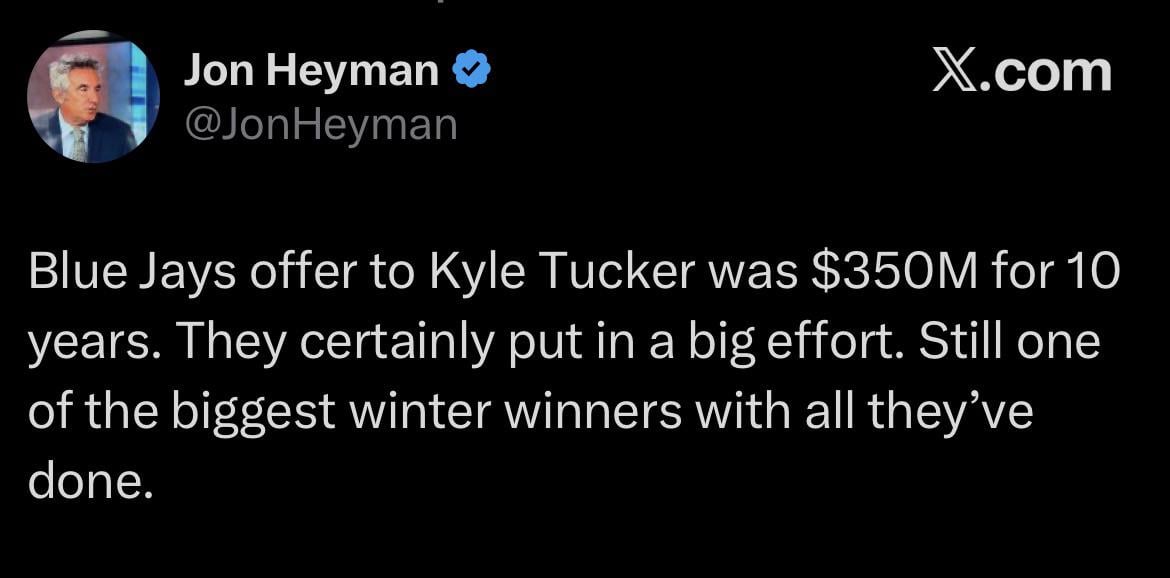The width and height of the screenshot is (1170, 578).
Task: Select the @JonHeyman username below the display name
Action: tap(320, 123)
